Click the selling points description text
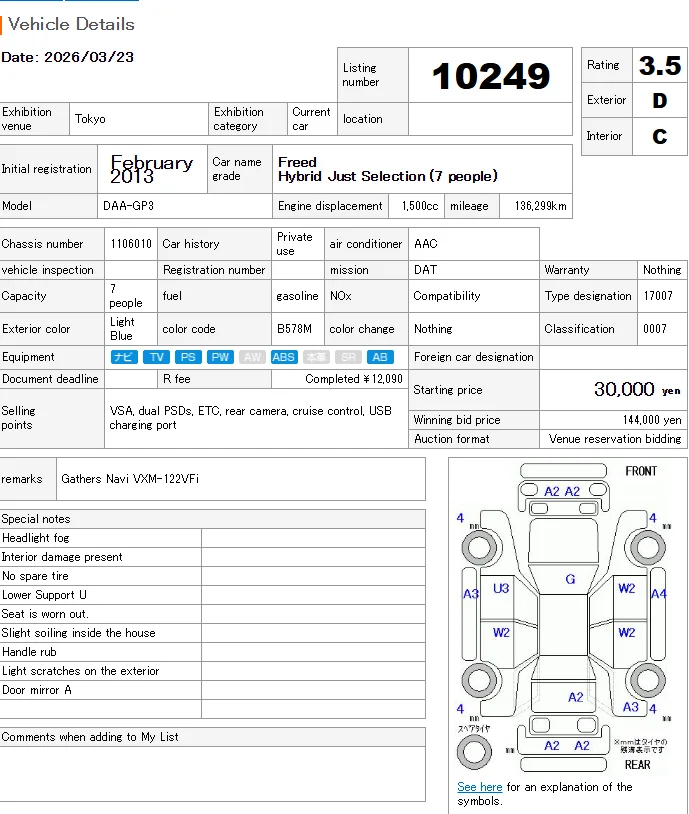689x814 pixels. 250,418
